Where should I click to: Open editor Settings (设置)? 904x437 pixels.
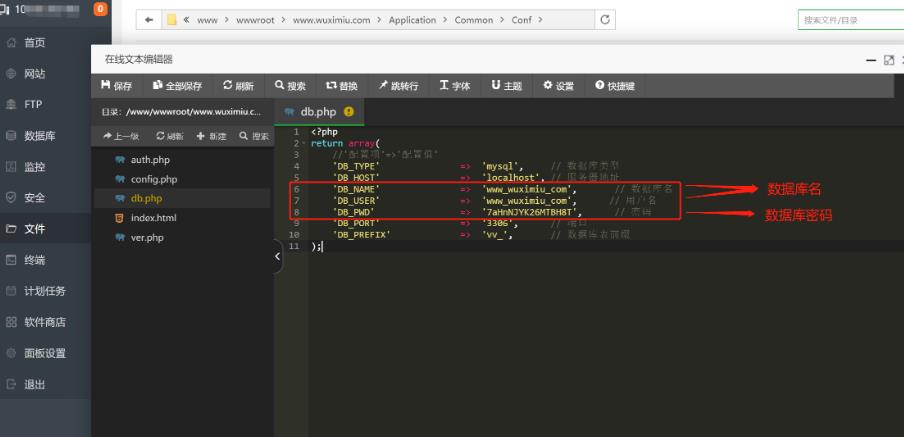(x=558, y=86)
